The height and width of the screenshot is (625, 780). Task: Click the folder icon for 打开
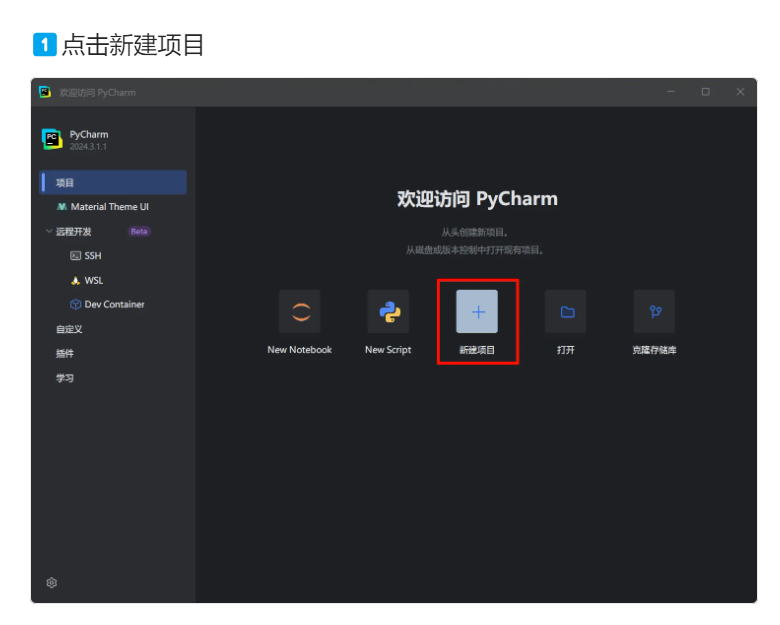coord(566,312)
